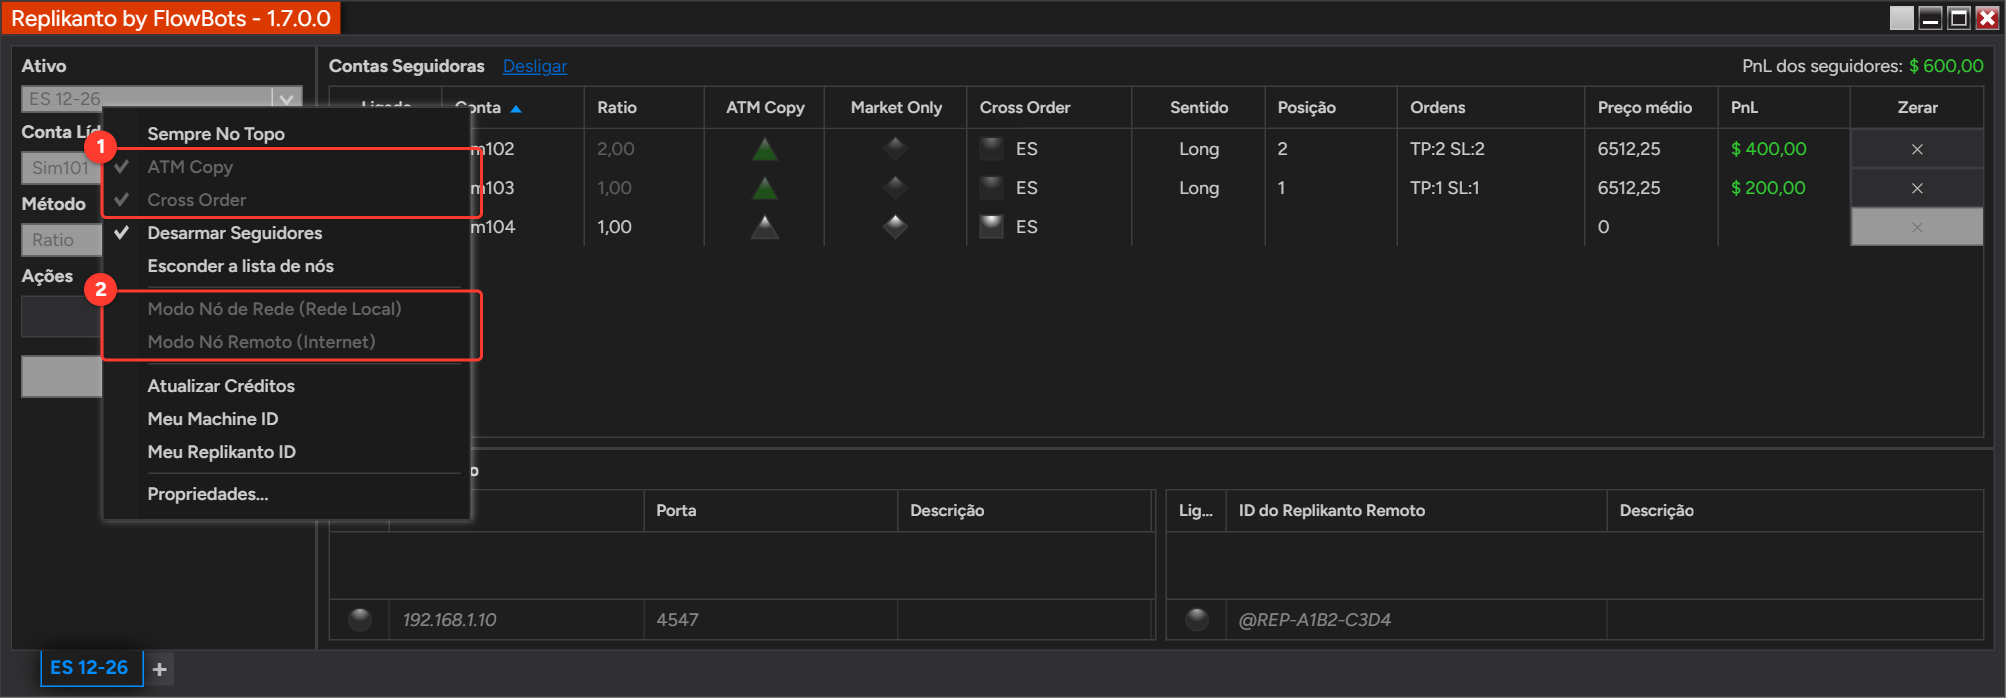Click the $ 200,00 PnL value
This screenshot has height=698, width=2006.
tap(1768, 188)
